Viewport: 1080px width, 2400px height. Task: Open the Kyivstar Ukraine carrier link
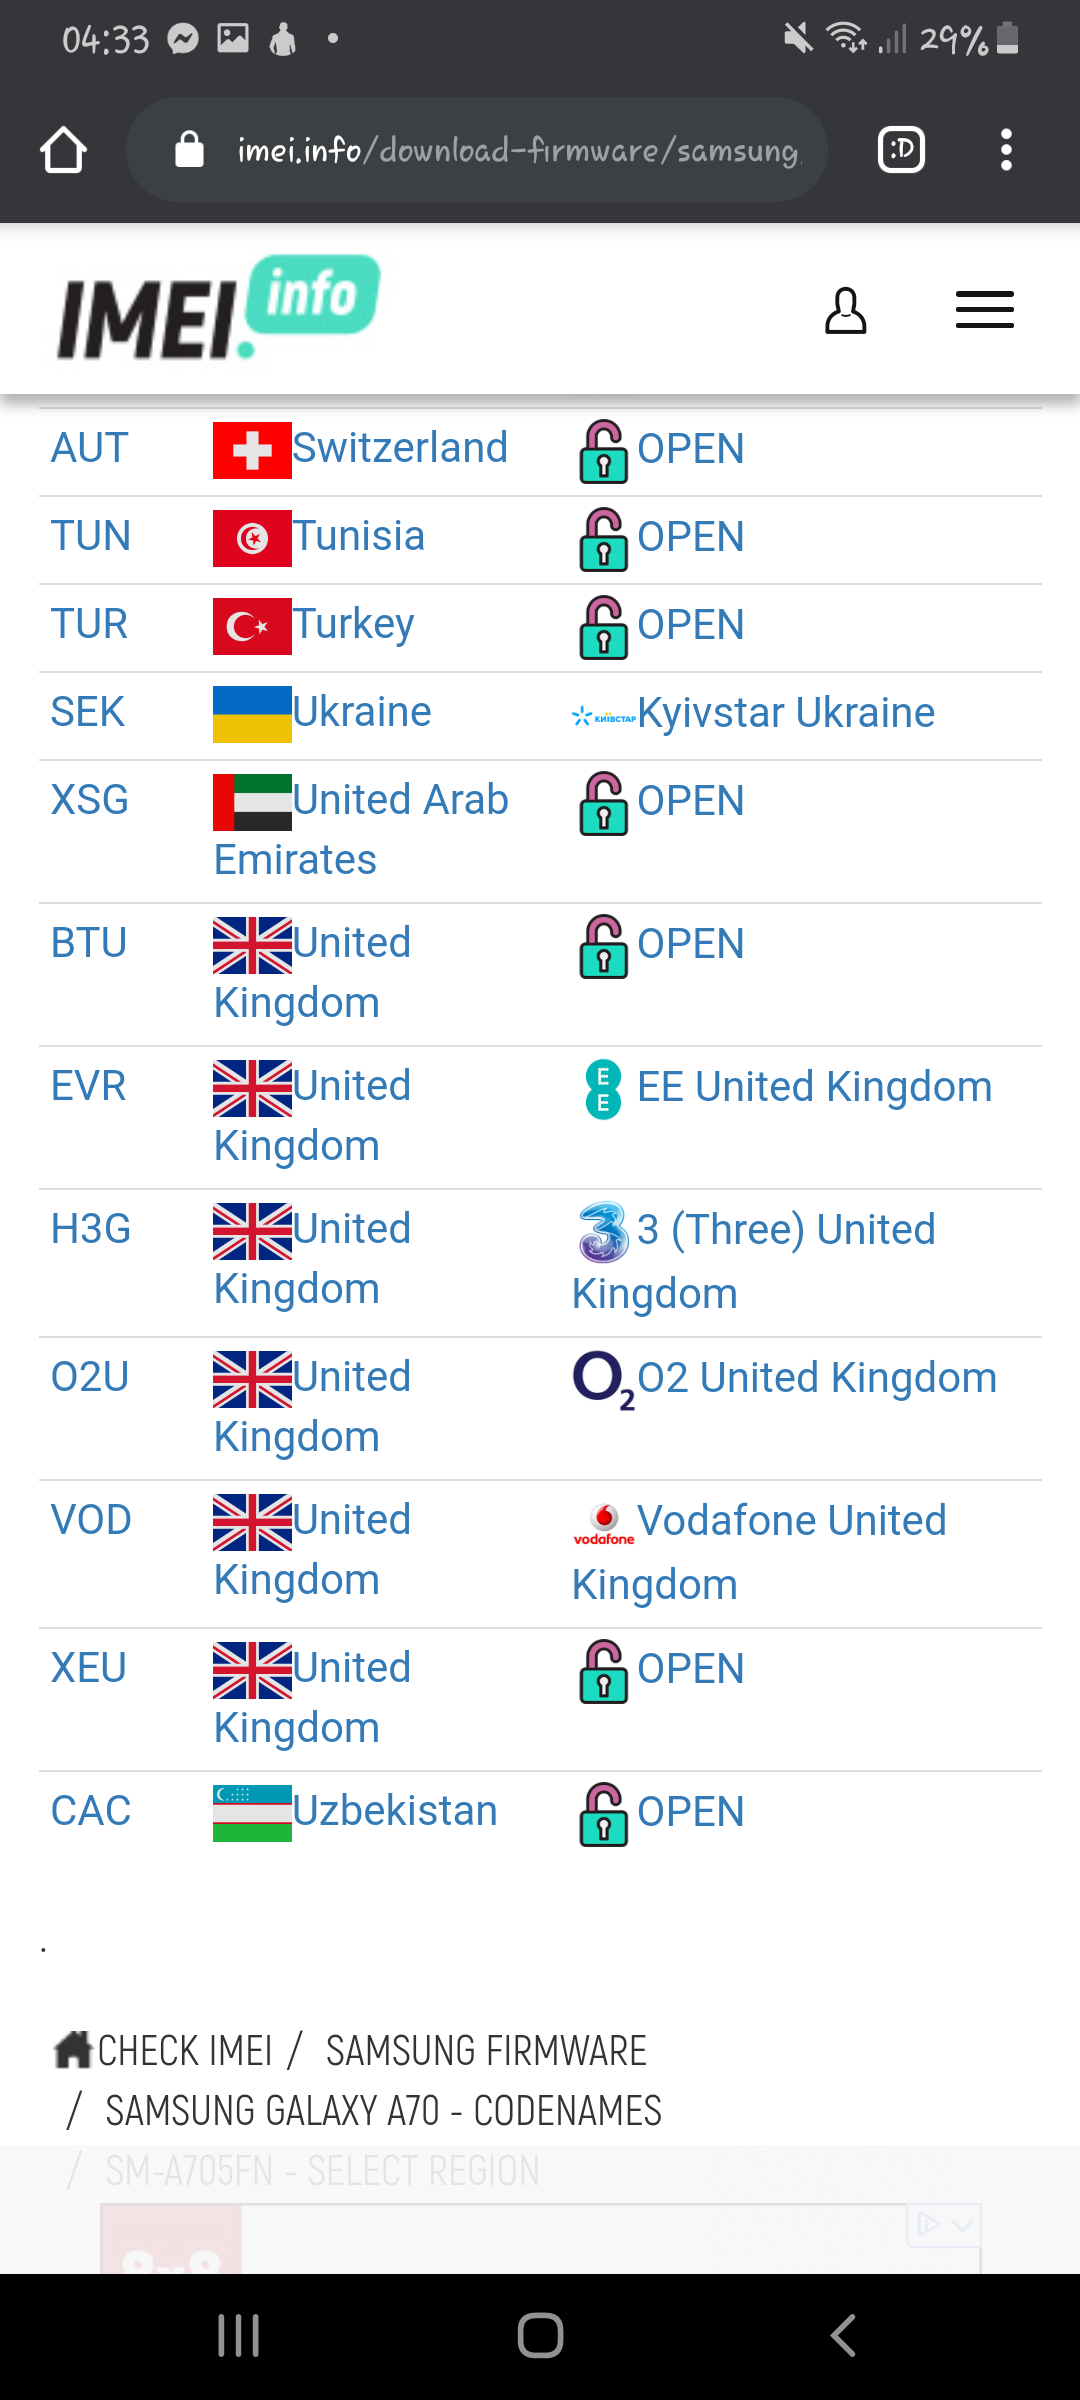[785, 713]
